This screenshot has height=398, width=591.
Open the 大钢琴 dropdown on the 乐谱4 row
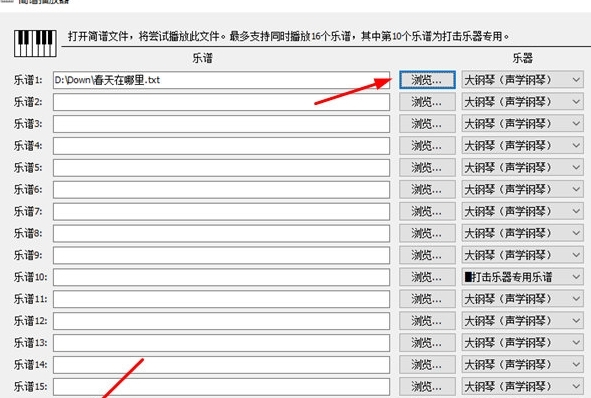tap(522, 145)
